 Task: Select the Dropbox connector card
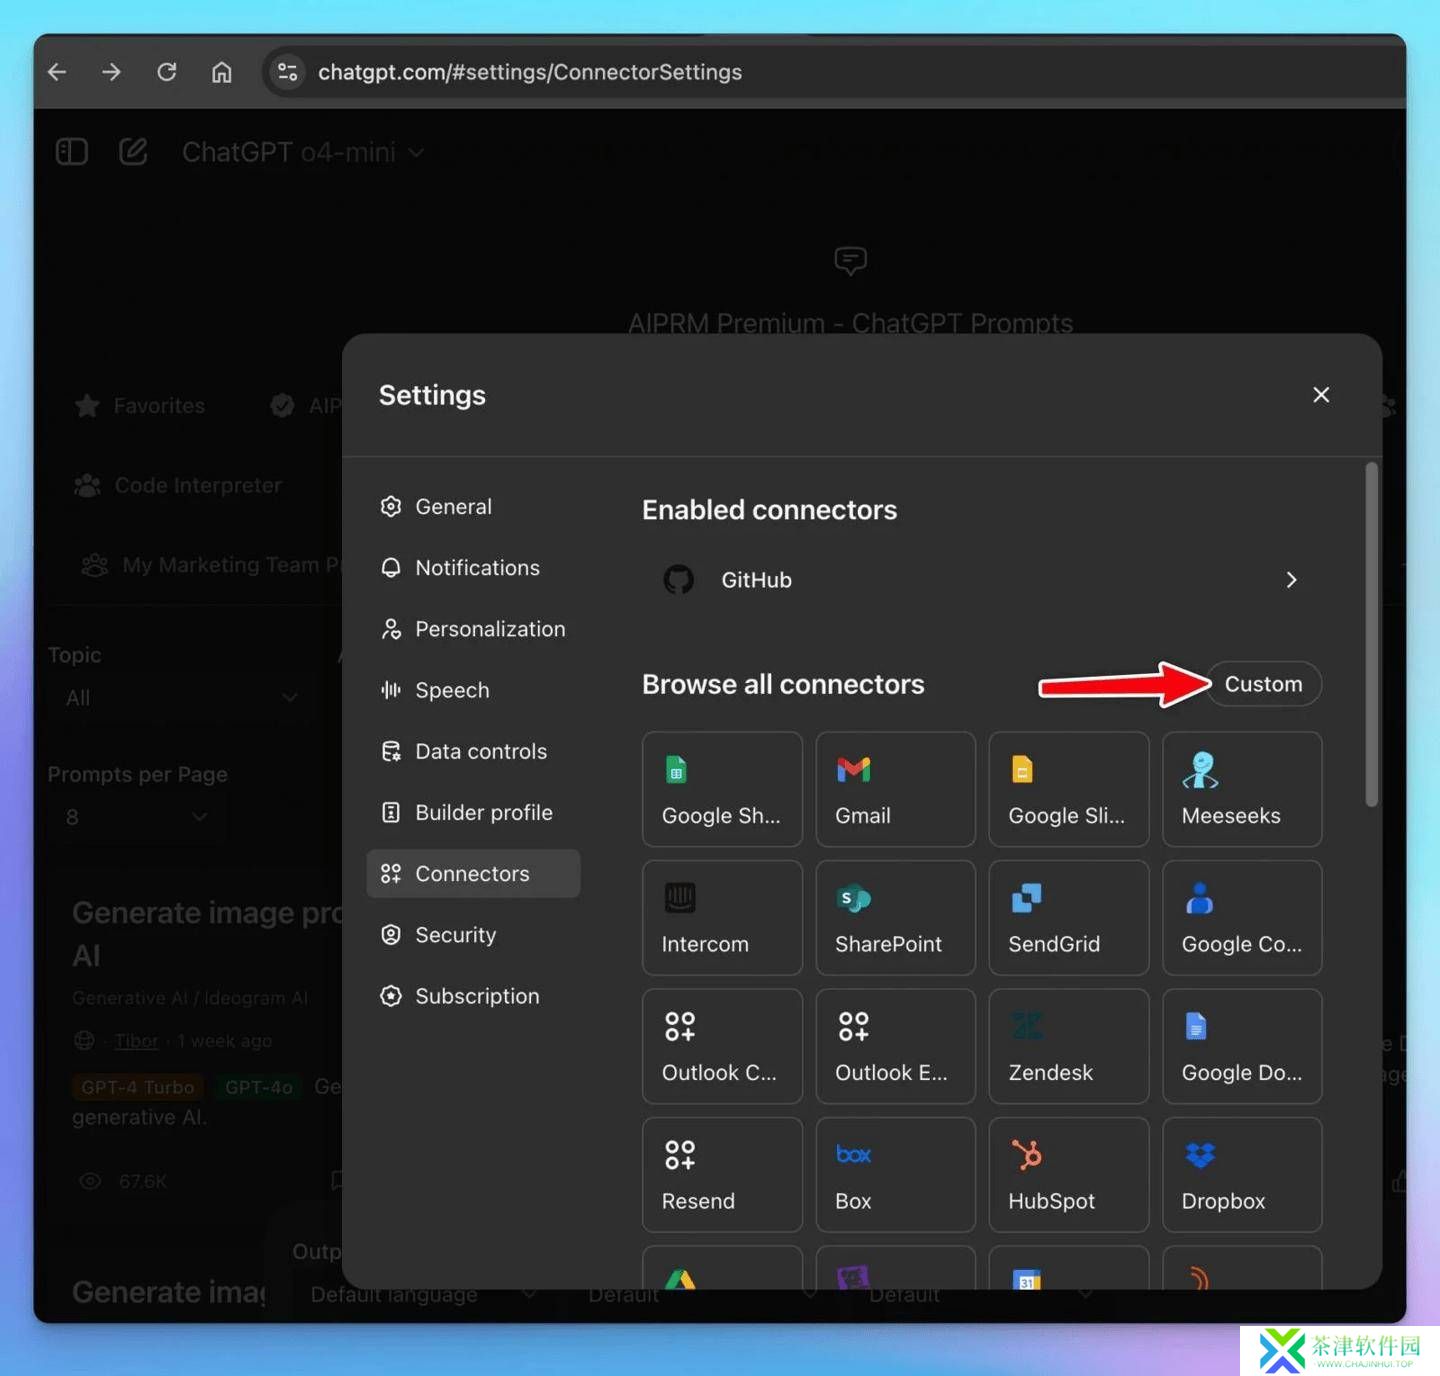[x=1242, y=1174]
